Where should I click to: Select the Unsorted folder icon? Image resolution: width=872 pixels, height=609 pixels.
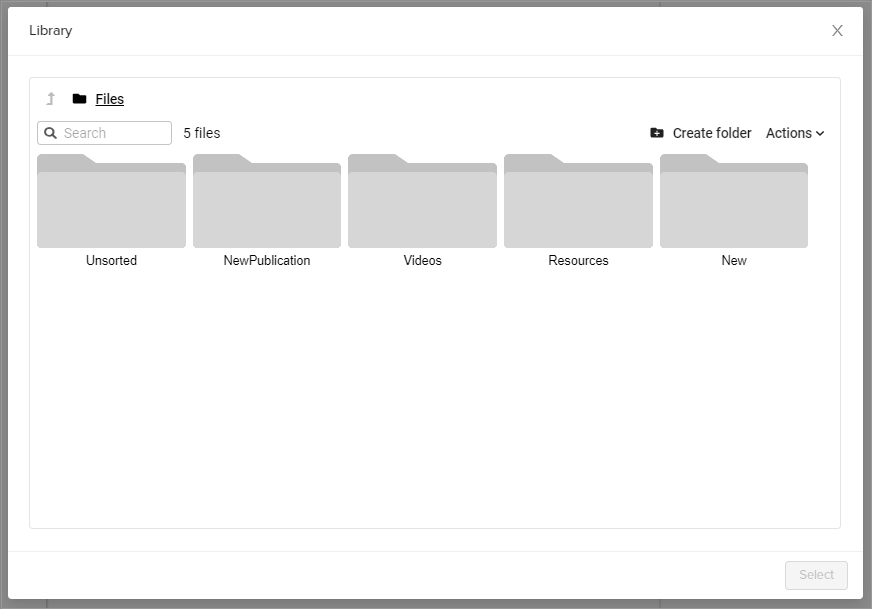click(111, 201)
